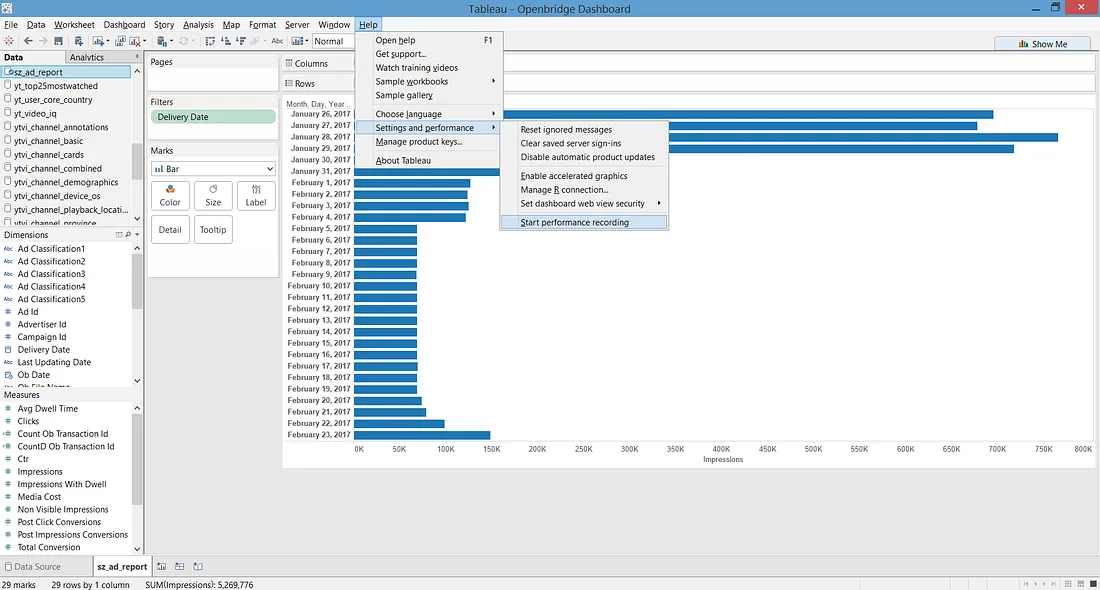The width and height of the screenshot is (1100, 590).
Task: Click the show sheet sorter icon in status bar
Action: click(x=1068, y=584)
